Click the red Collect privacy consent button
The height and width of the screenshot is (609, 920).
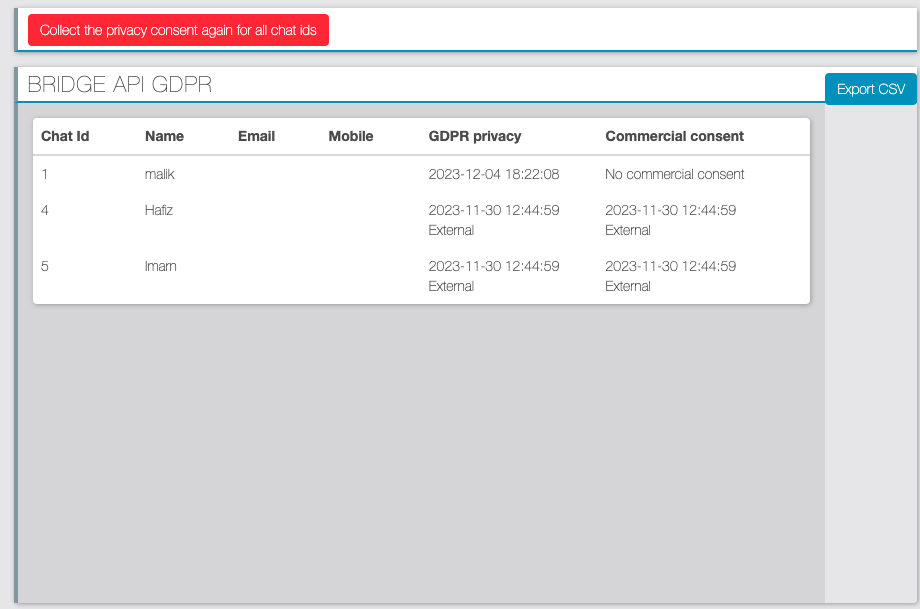[178, 30]
